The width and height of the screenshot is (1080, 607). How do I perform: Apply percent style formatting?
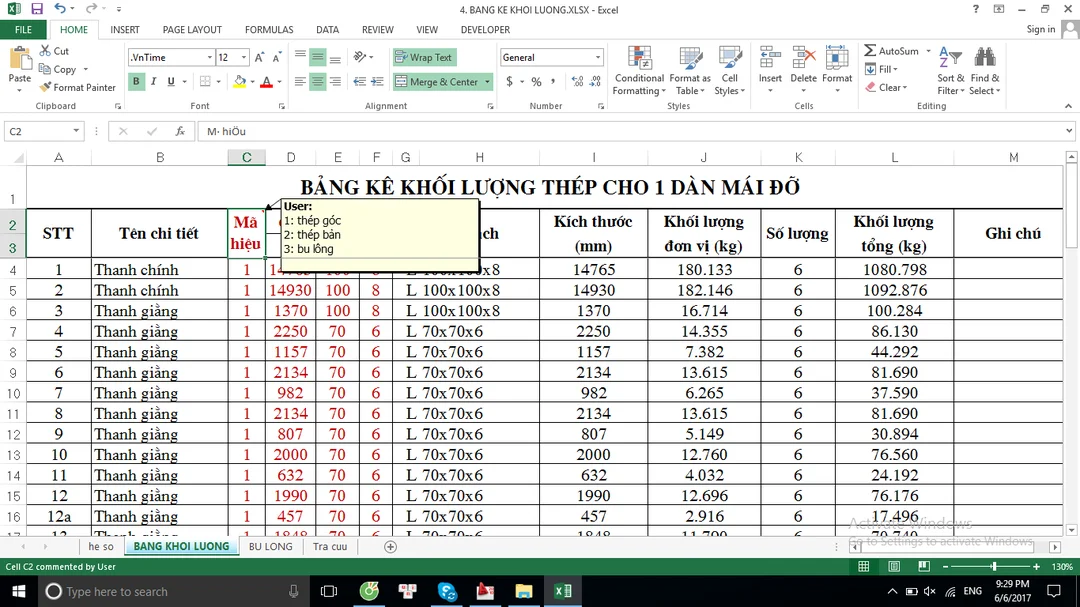pyautogui.click(x=536, y=81)
